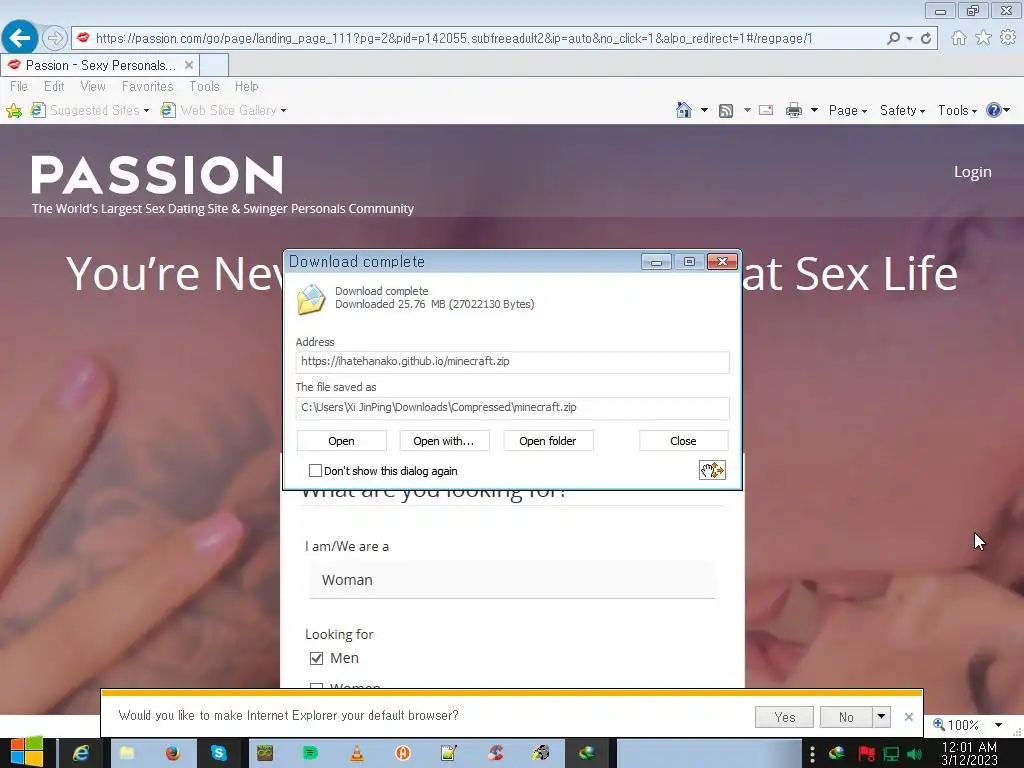
Task: Click the Add to Favorites bar star icon
Action: point(14,110)
